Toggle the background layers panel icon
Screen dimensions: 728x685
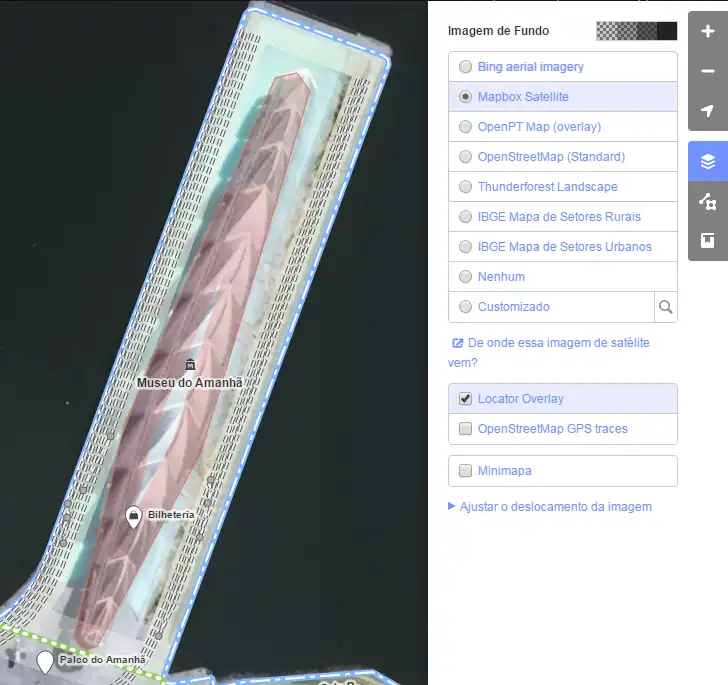(708, 162)
